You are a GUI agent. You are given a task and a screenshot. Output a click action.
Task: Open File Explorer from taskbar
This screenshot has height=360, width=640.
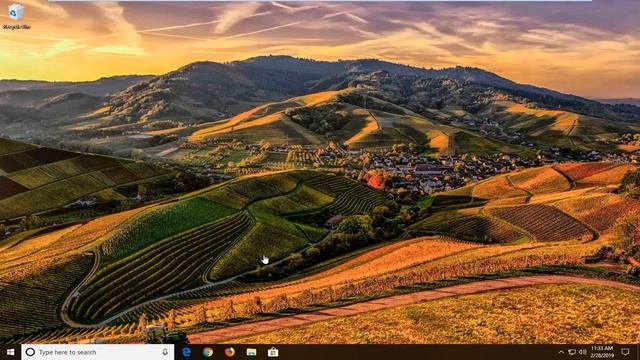click(251, 352)
